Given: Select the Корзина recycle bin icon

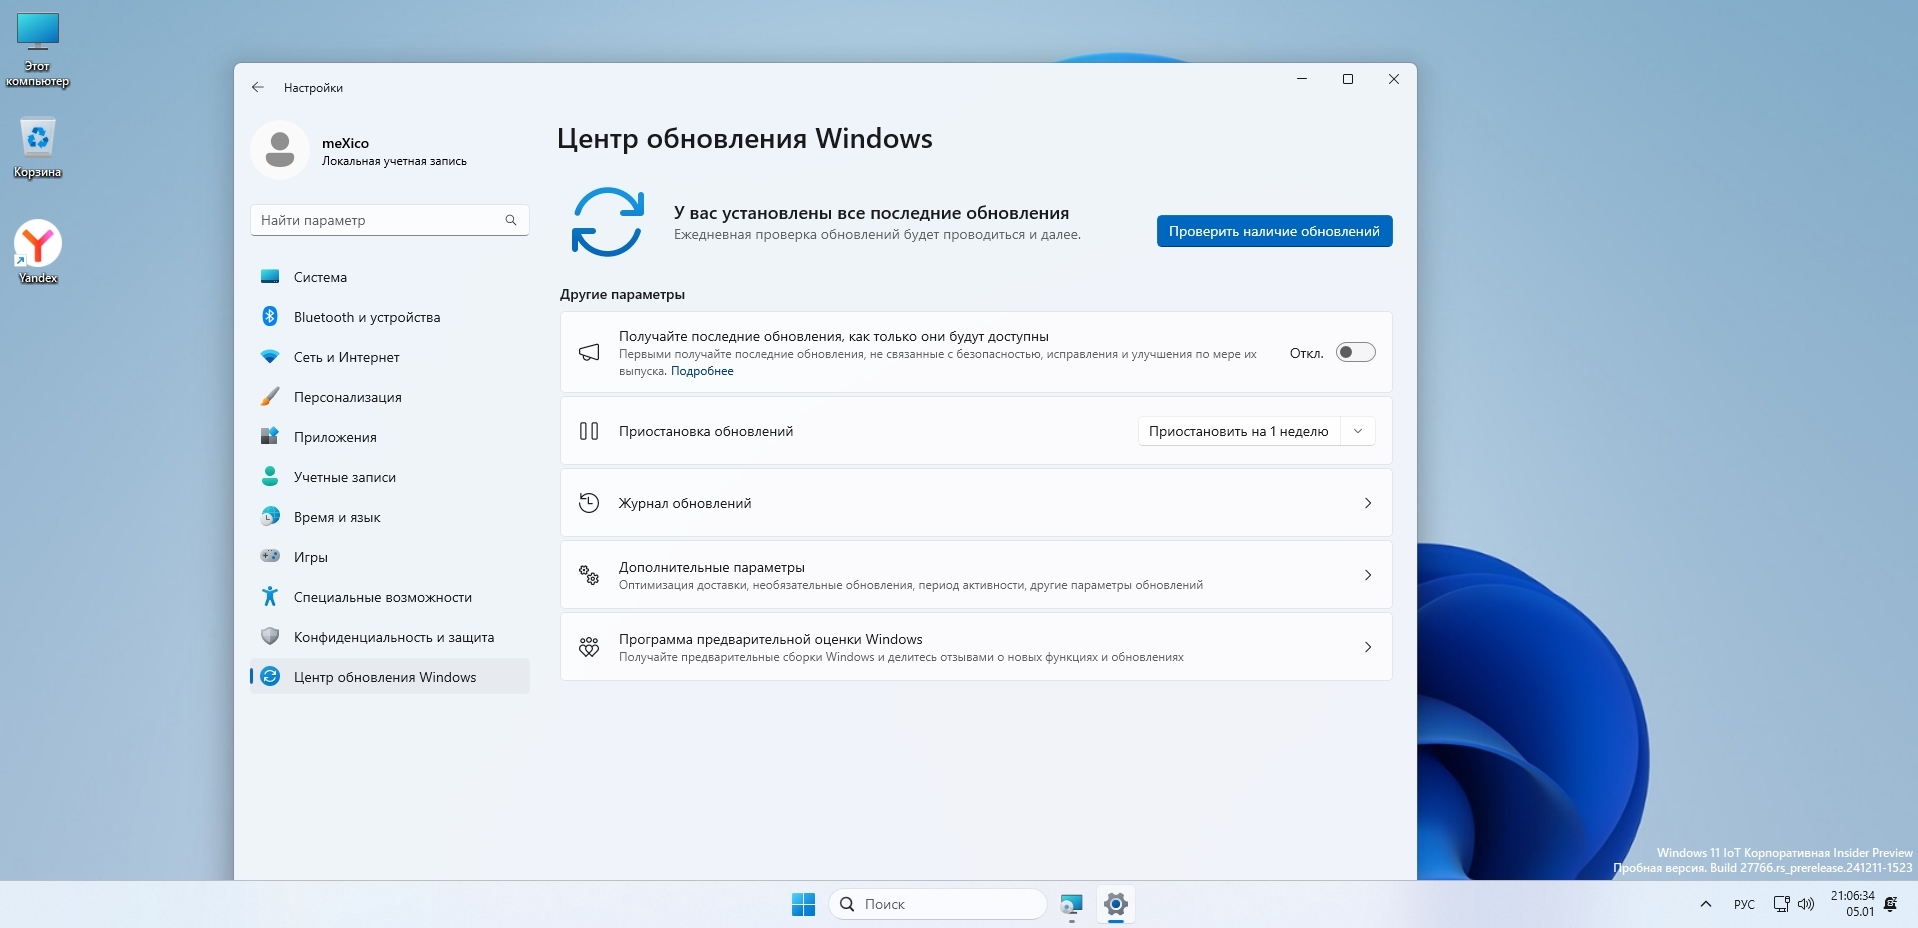Looking at the screenshot, I should pos(38,148).
